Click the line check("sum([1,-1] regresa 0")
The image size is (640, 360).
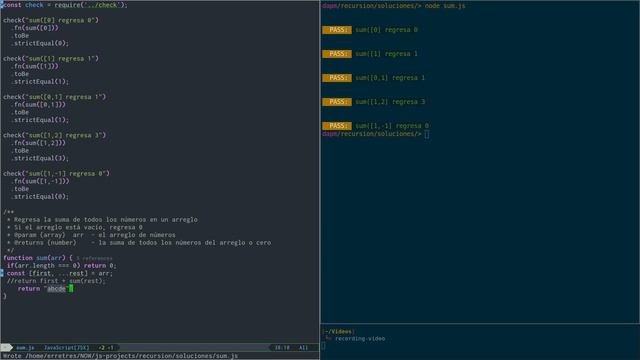56,173
